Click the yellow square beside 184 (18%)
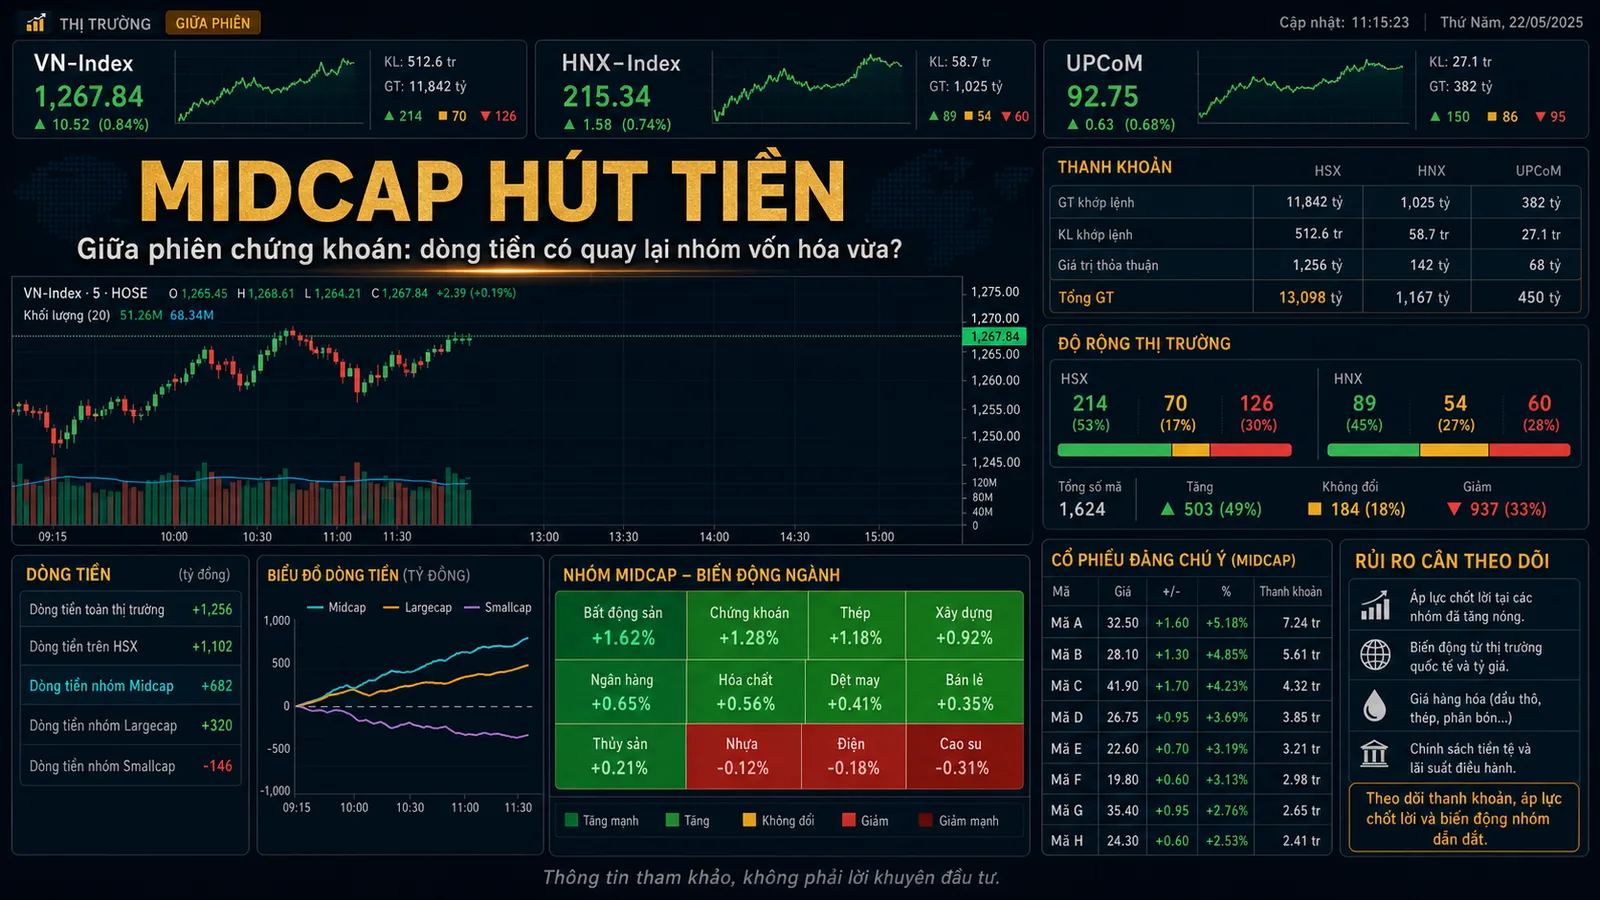Image resolution: width=1600 pixels, height=900 pixels. pyautogui.click(x=1315, y=509)
